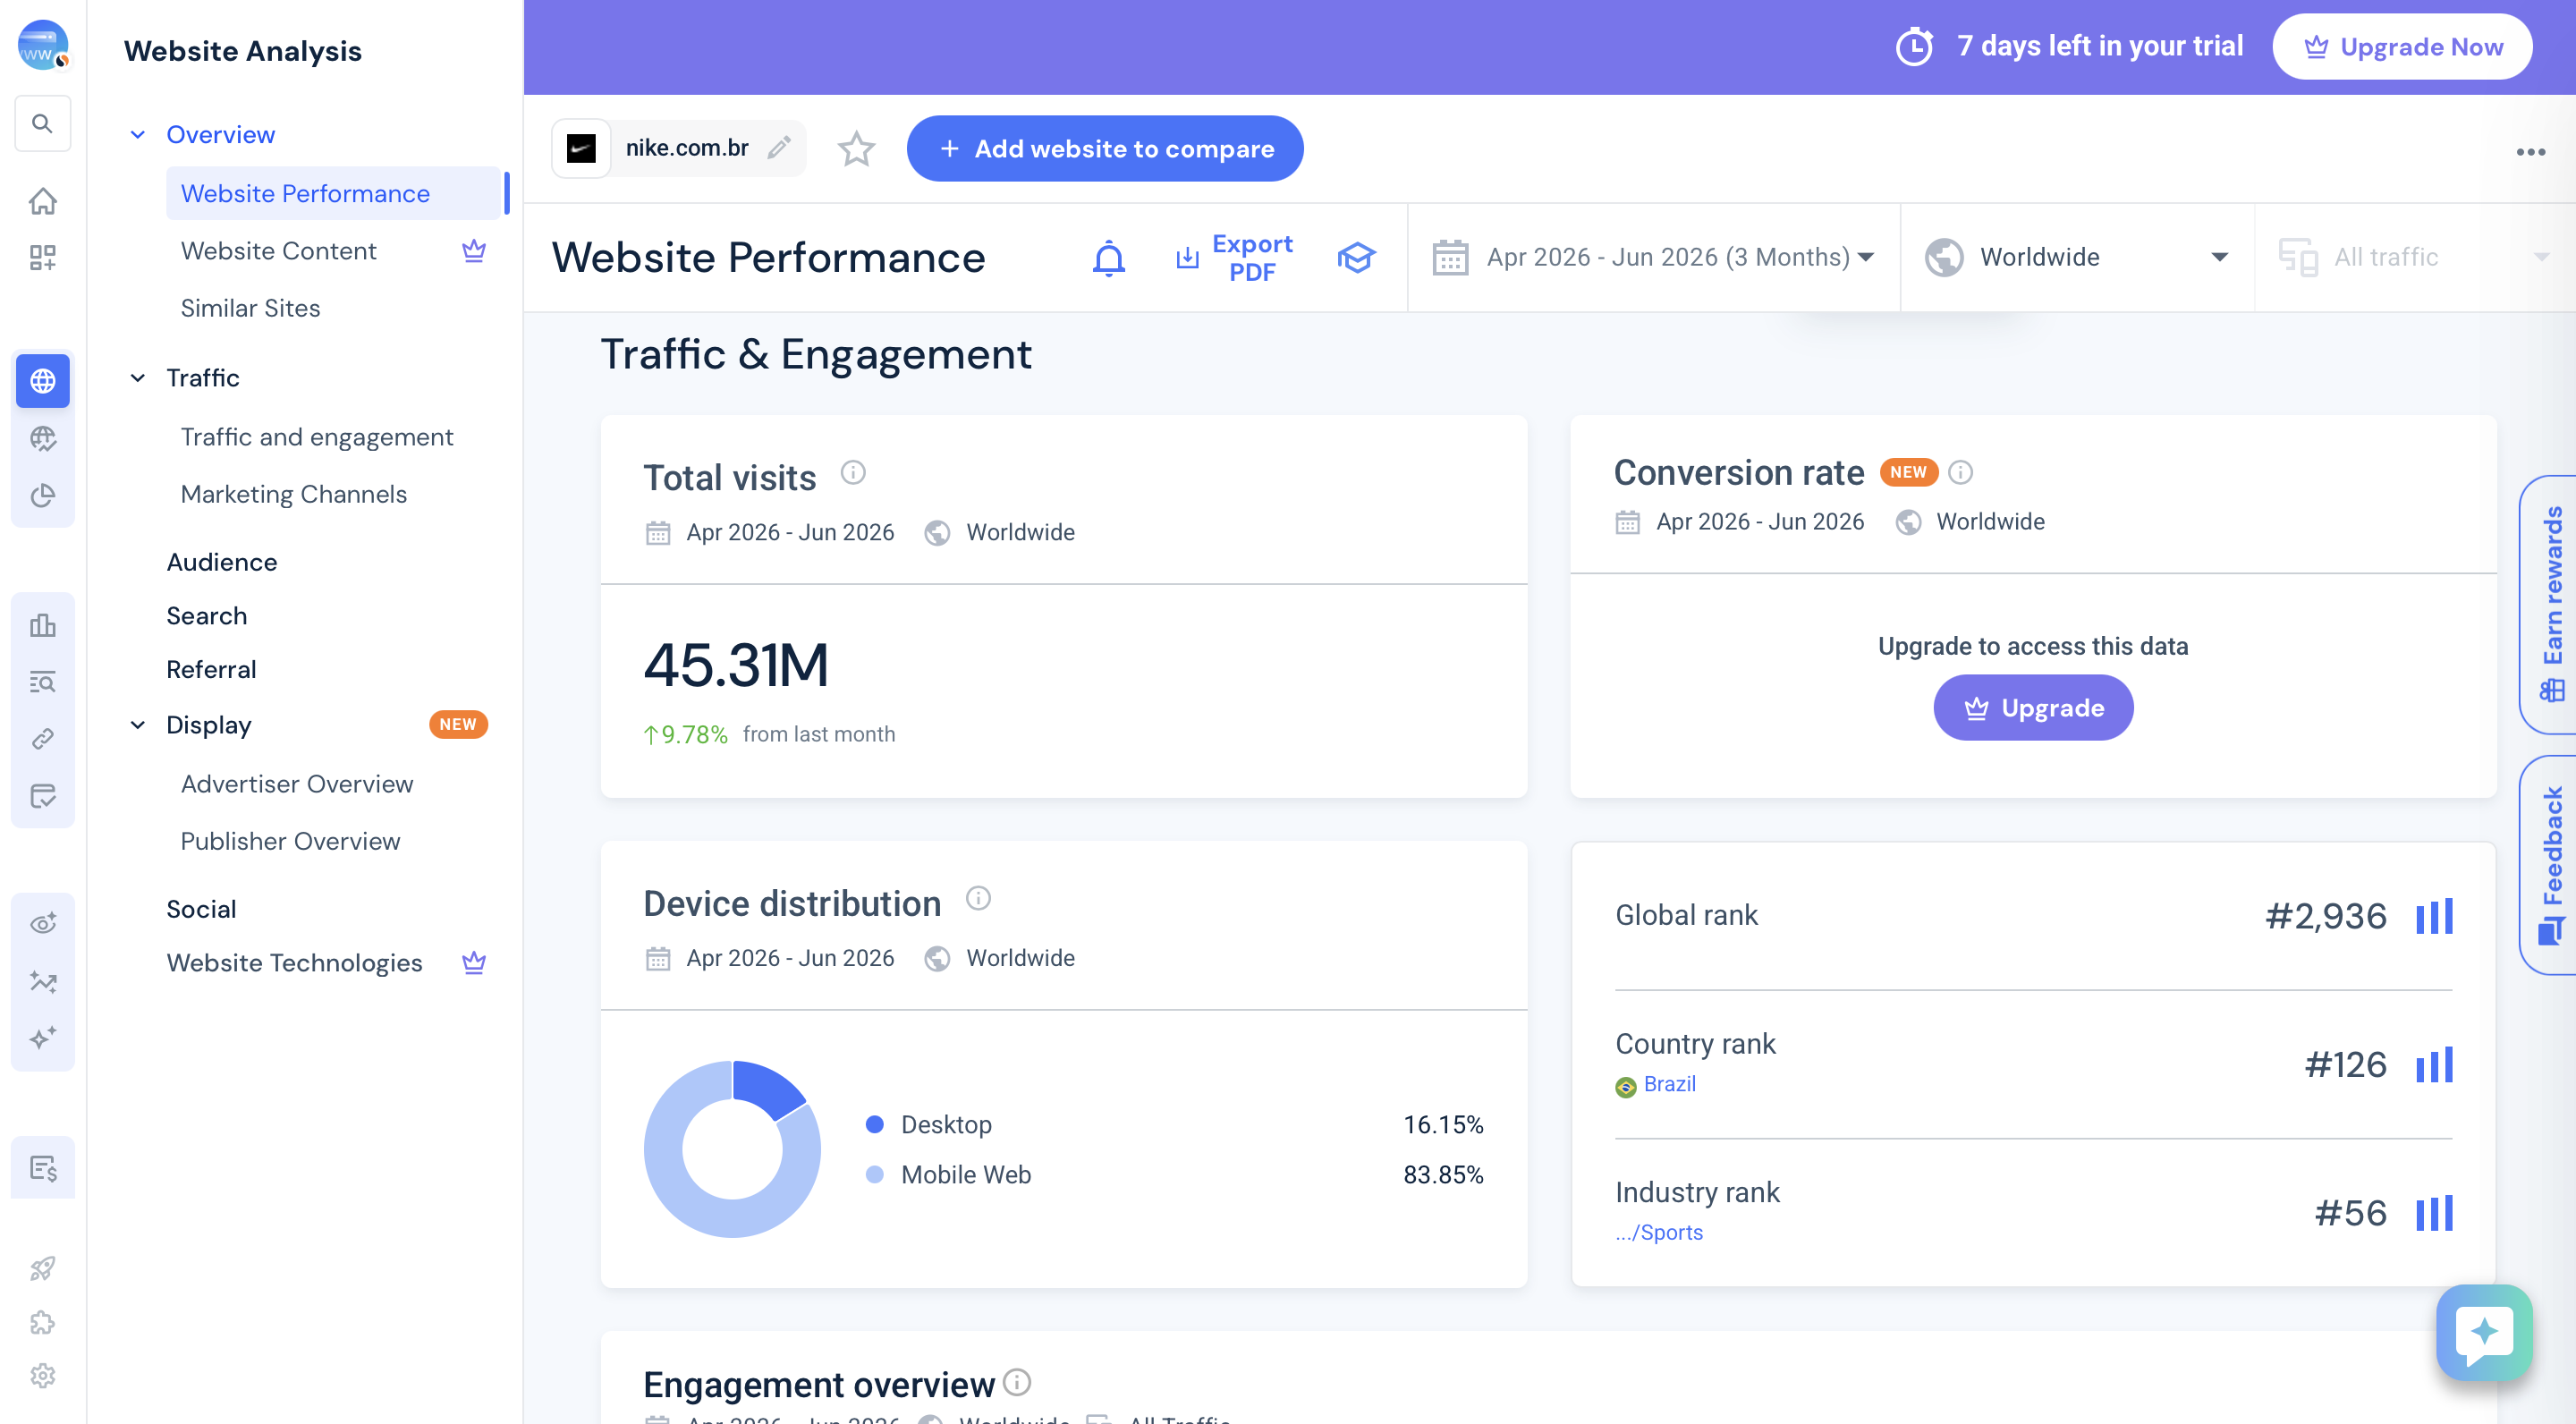Open the globe trend icon in left rail
Viewport: 2576px width, 1424px height.
coord(42,438)
